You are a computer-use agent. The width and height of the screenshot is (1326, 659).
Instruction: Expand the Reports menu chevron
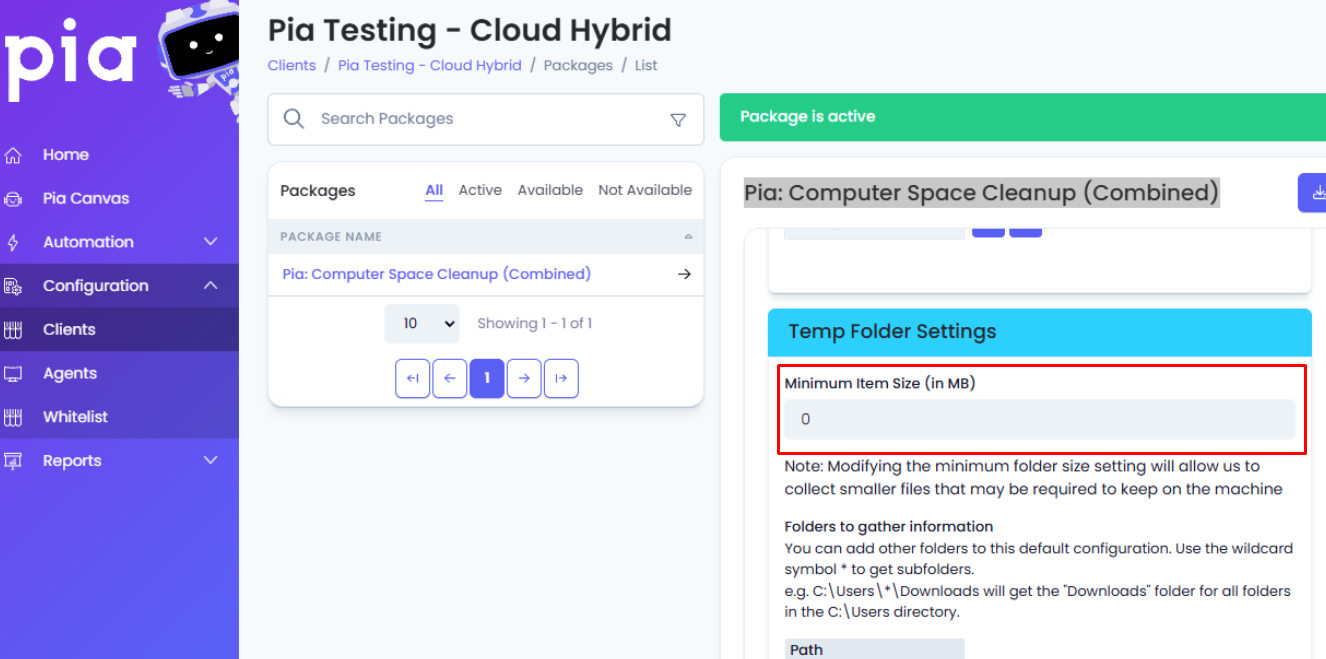tap(211, 461)
